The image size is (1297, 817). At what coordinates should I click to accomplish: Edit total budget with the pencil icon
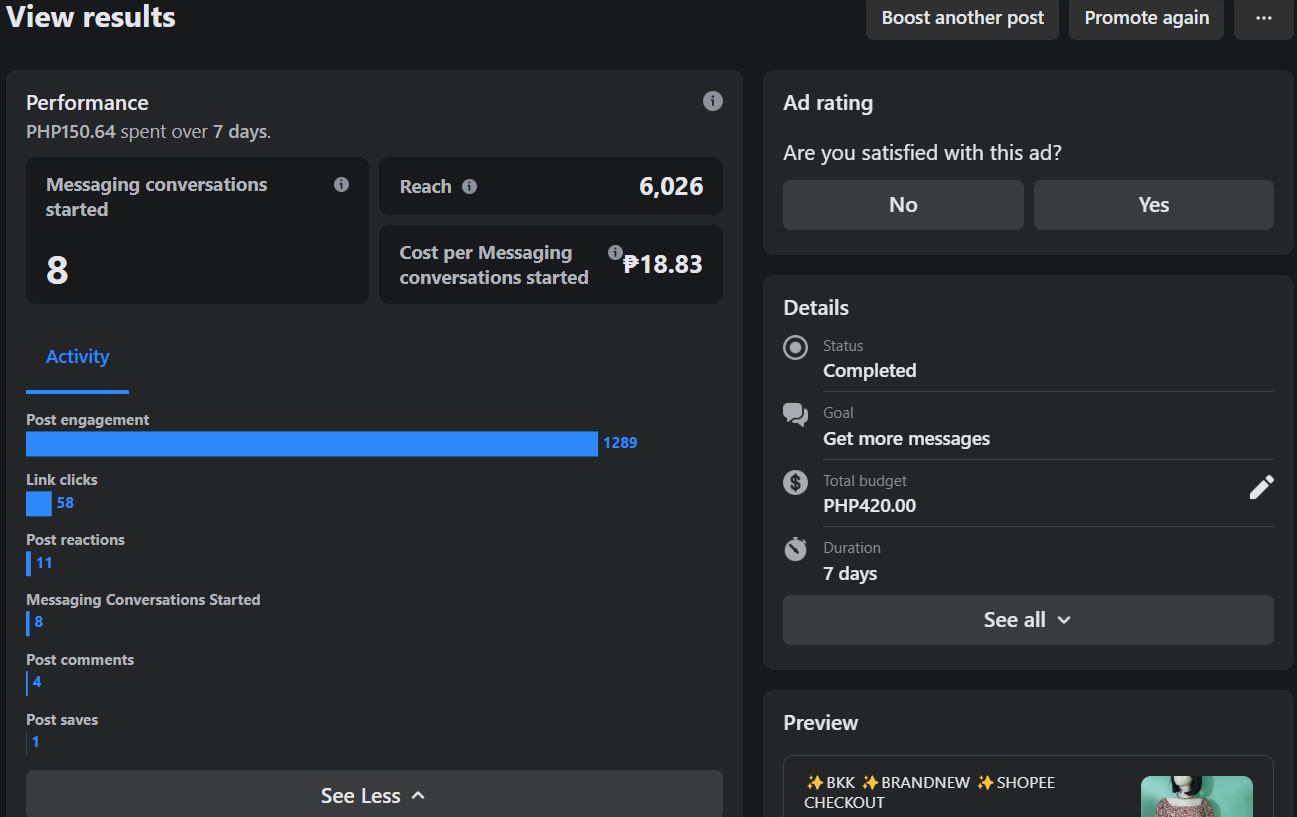[1261, 487]
